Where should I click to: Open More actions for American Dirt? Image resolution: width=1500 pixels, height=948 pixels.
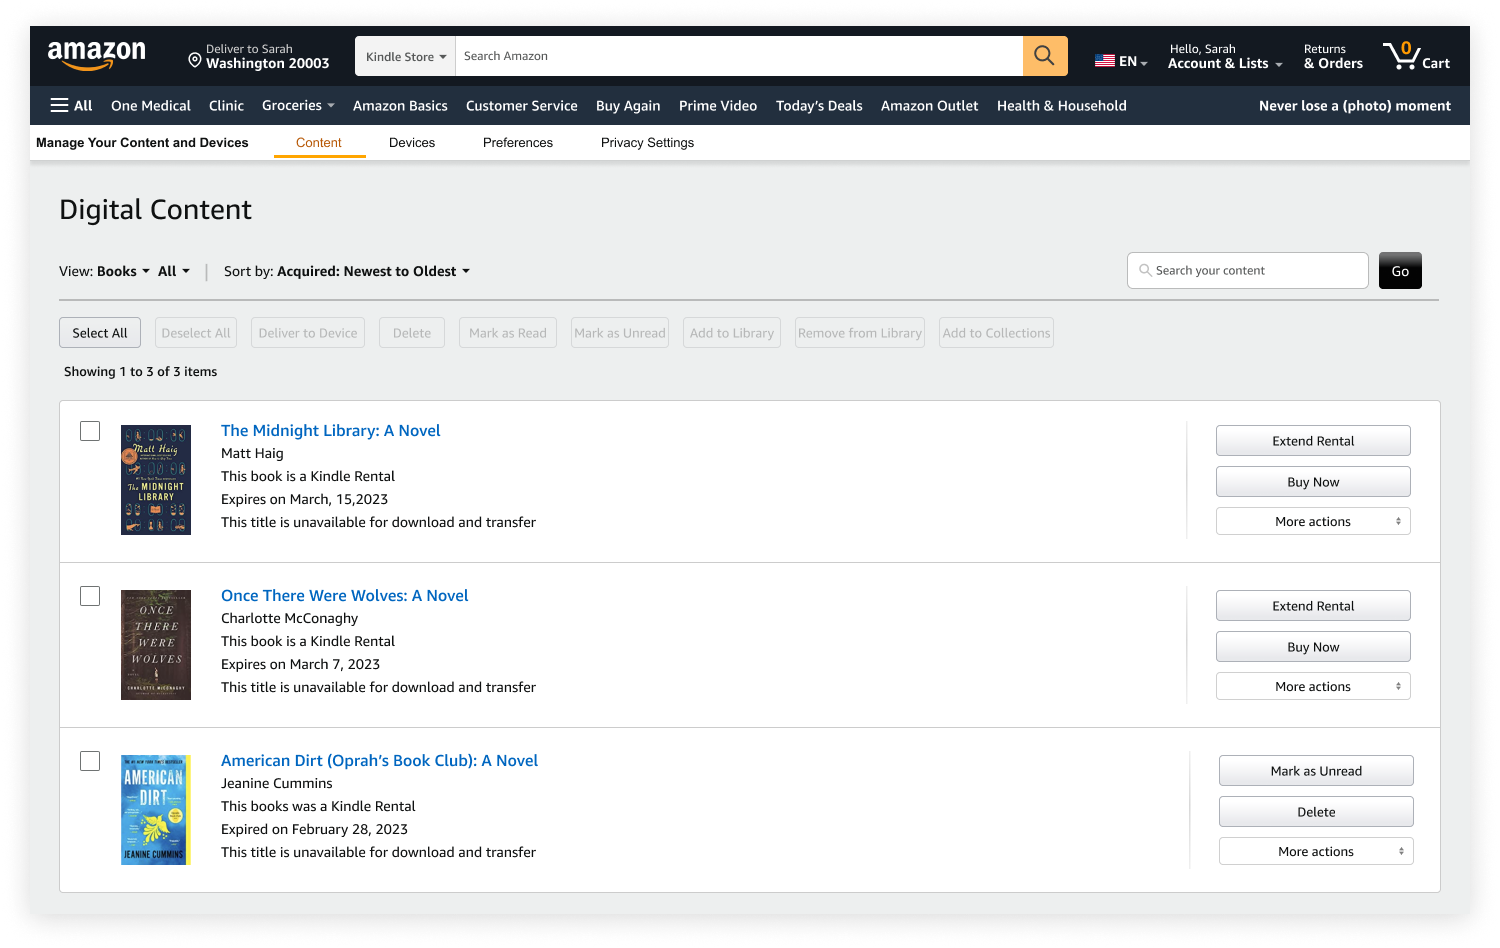(1316, 851)
